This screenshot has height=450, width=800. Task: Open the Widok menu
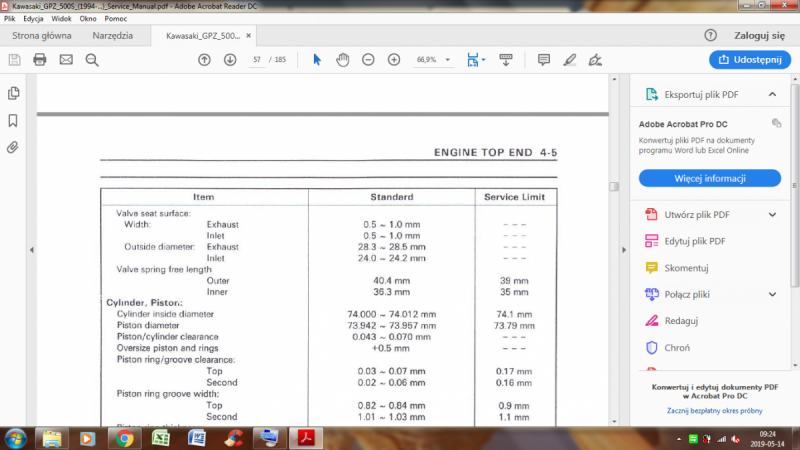coord(61,19)
